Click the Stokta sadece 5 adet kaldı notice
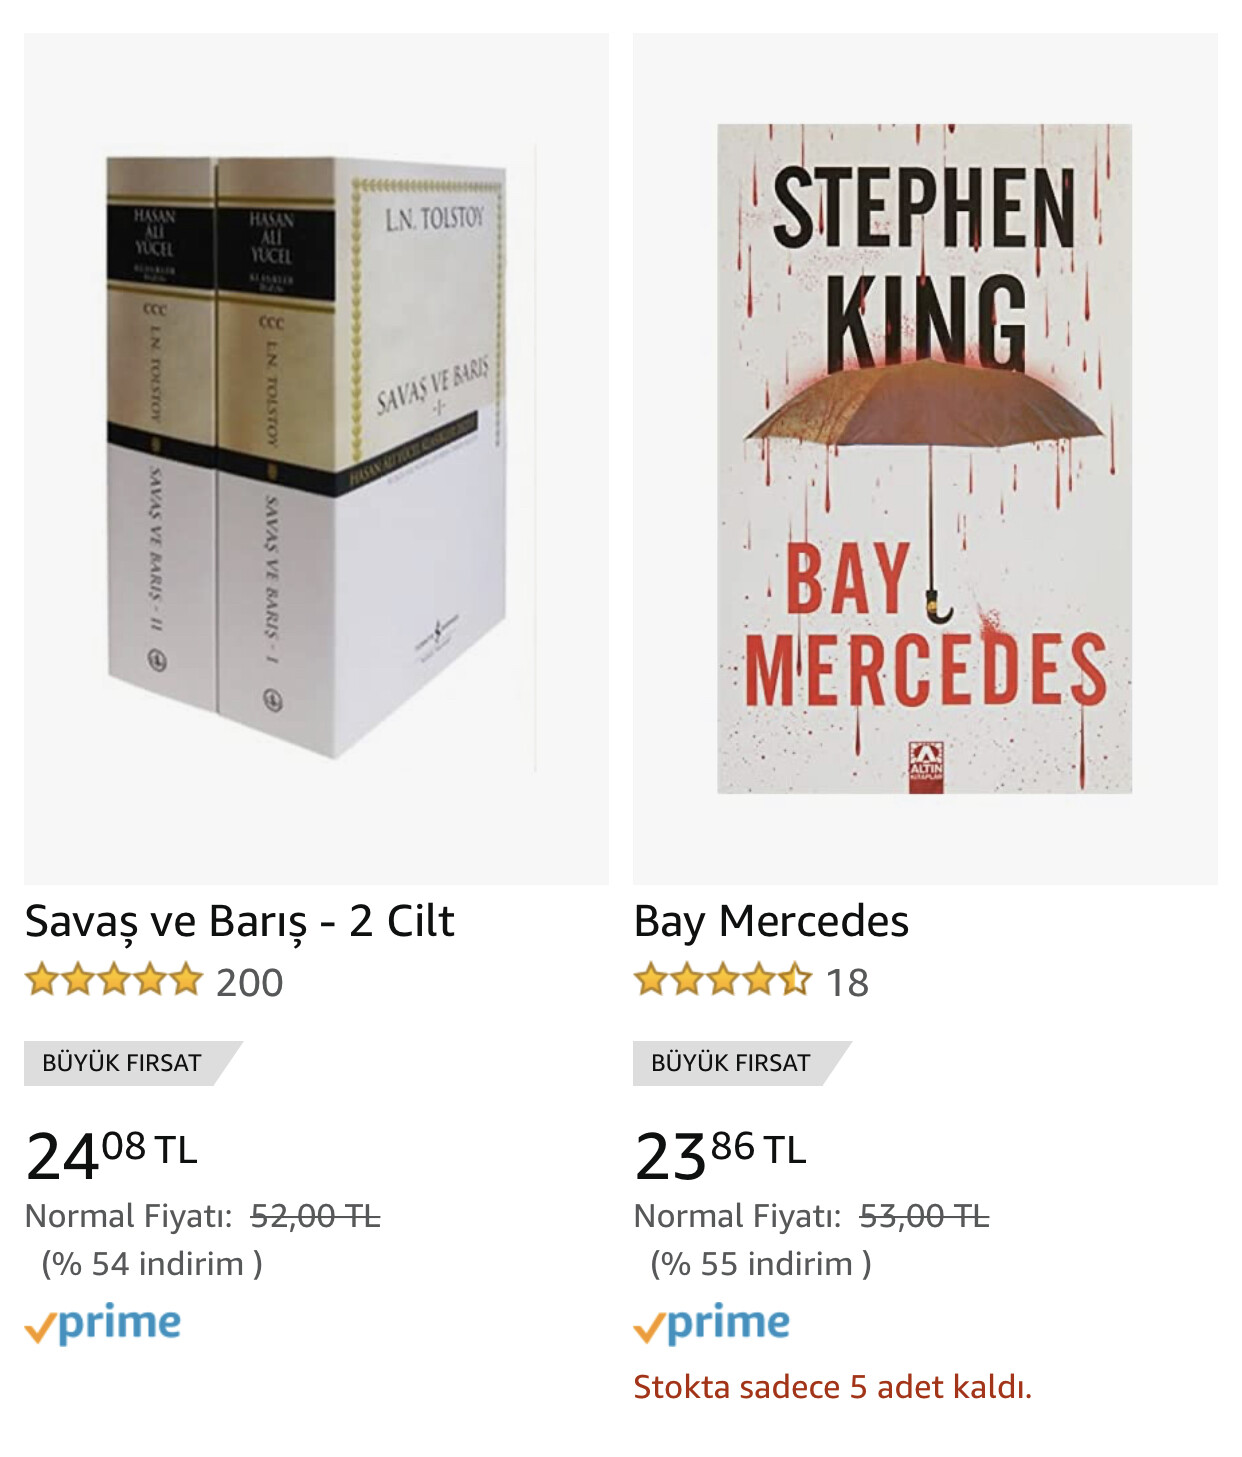This screenshot has height=1457, width=1242. pyautogui.click(x=832, y=1388)
